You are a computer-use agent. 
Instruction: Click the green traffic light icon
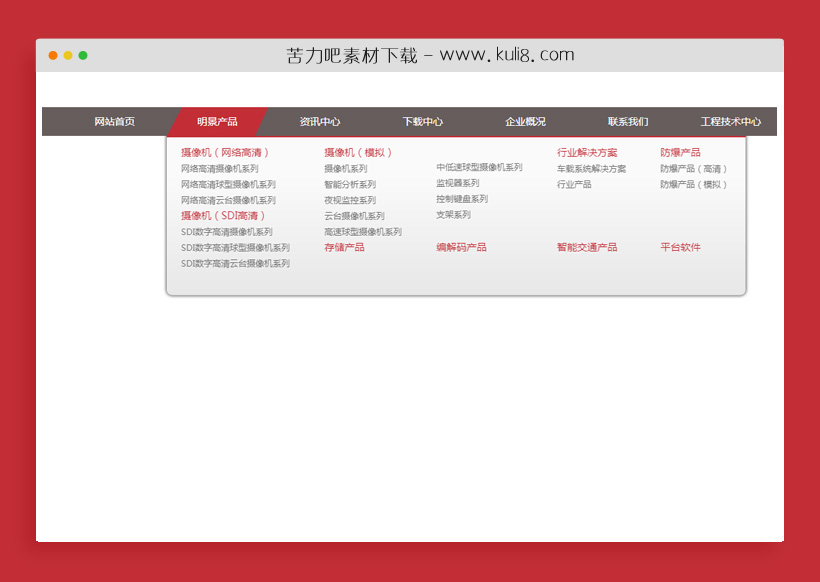click(x=85, y=56)
